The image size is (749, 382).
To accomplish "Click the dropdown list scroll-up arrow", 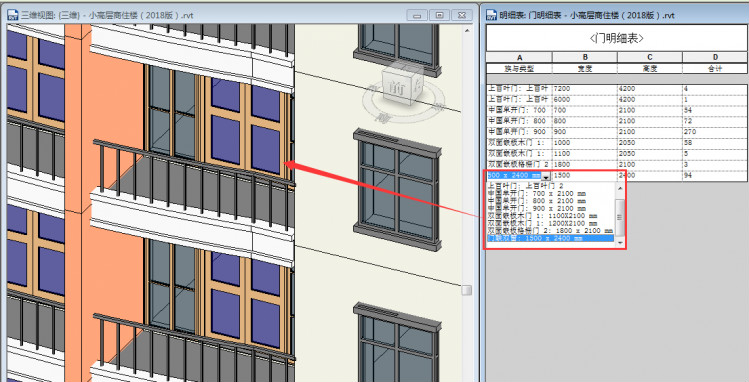I will pyautogui.click(x=620, y=189).
